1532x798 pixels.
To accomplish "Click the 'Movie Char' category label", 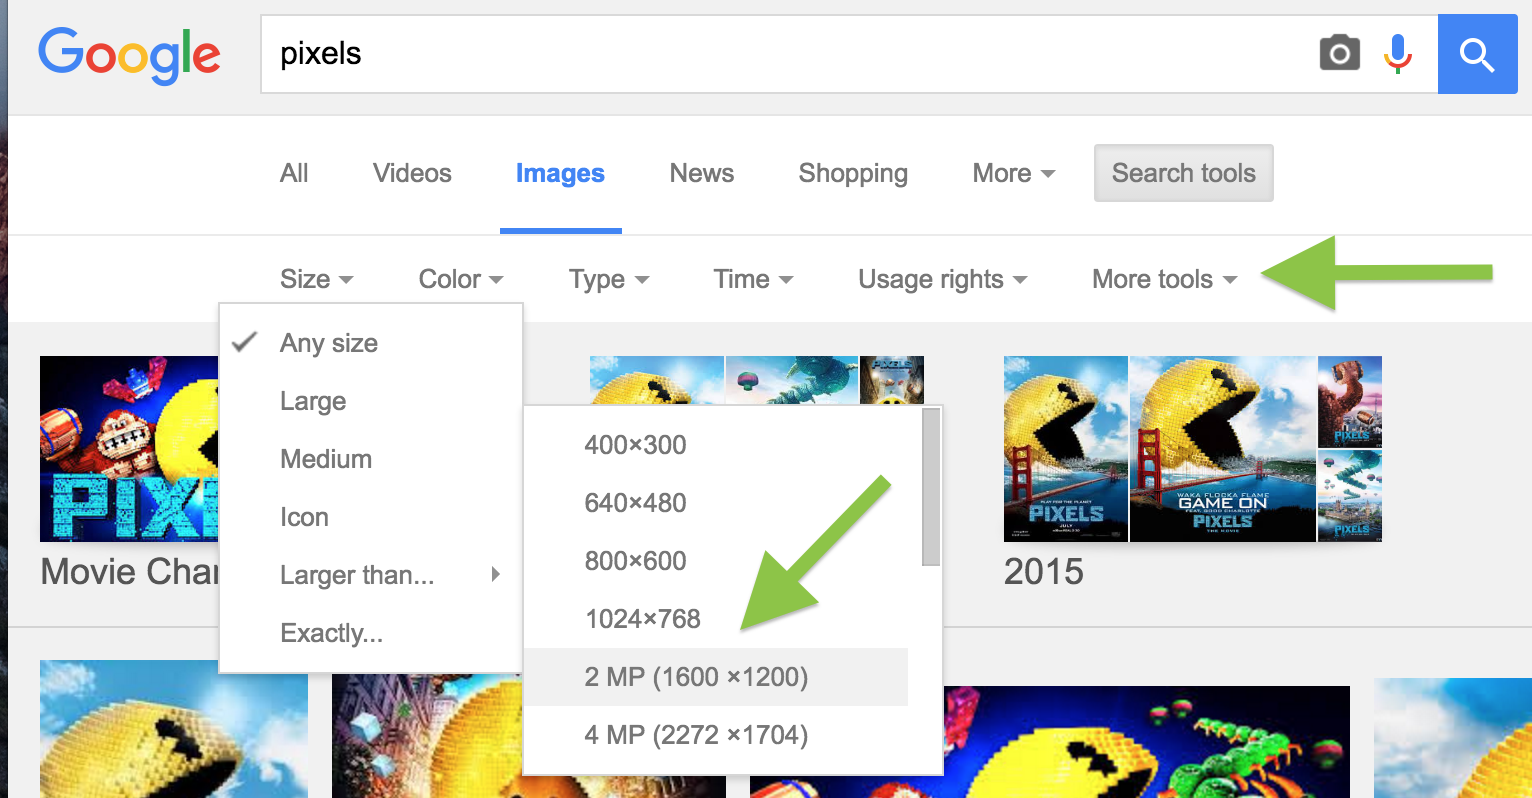I will point(129,572).
